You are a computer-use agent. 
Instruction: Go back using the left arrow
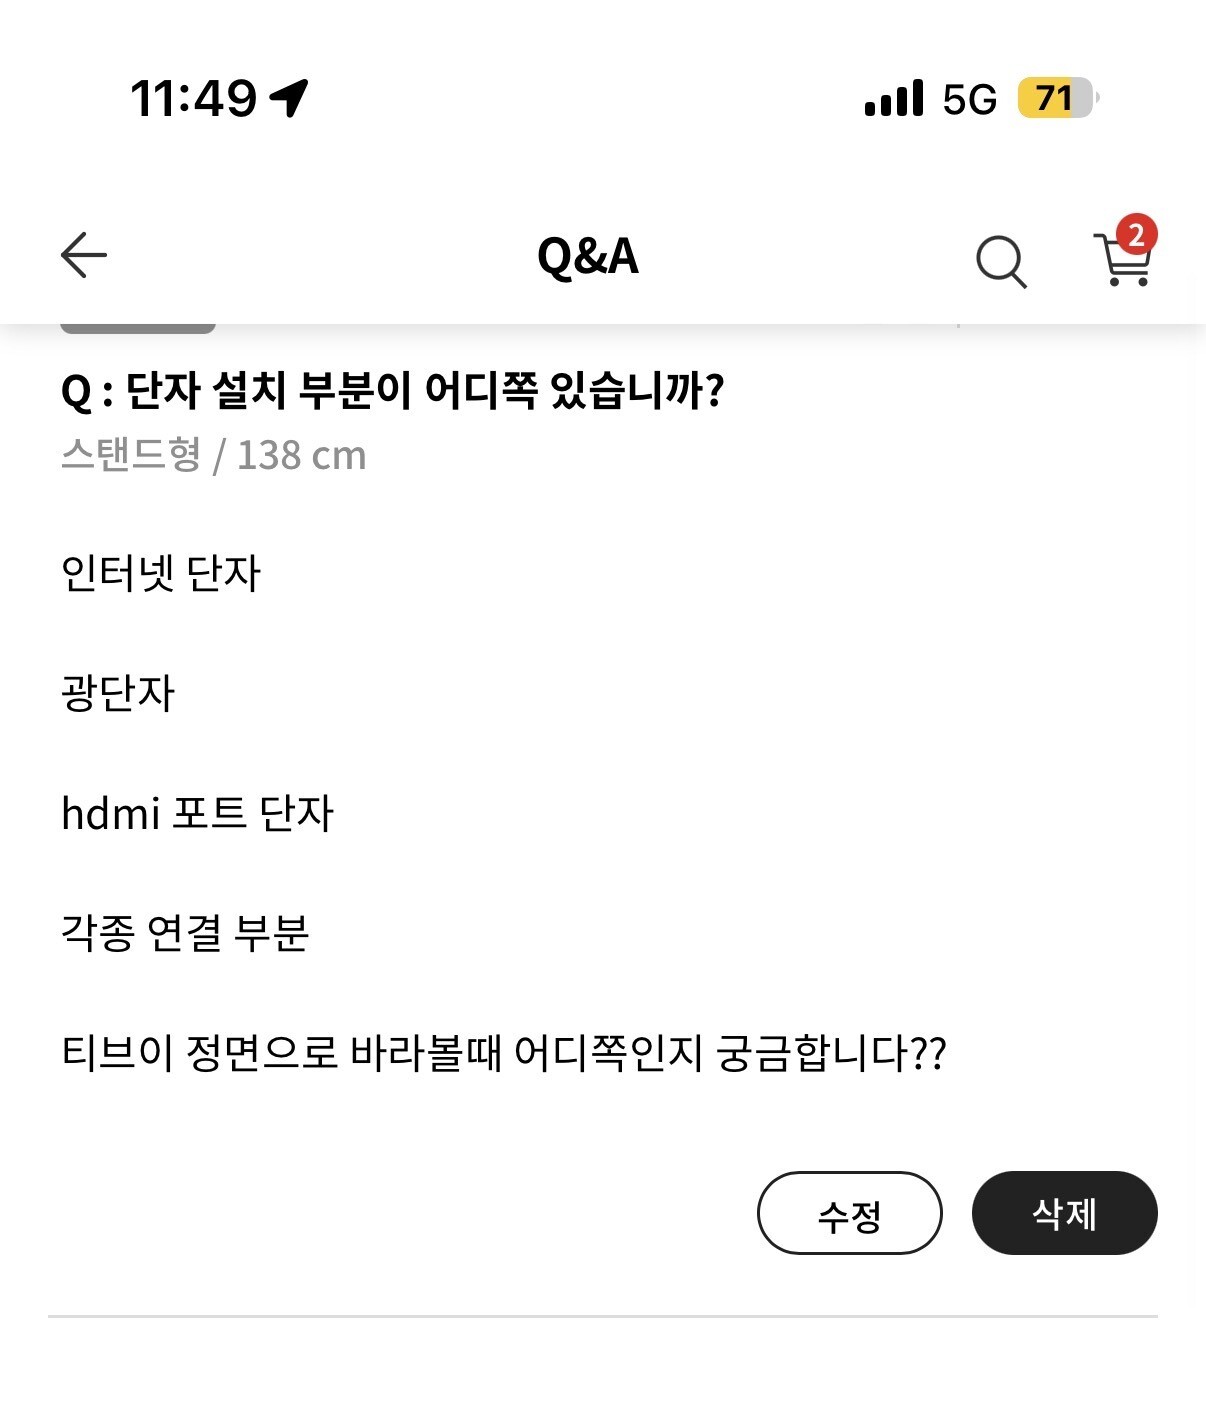point(84,255)
